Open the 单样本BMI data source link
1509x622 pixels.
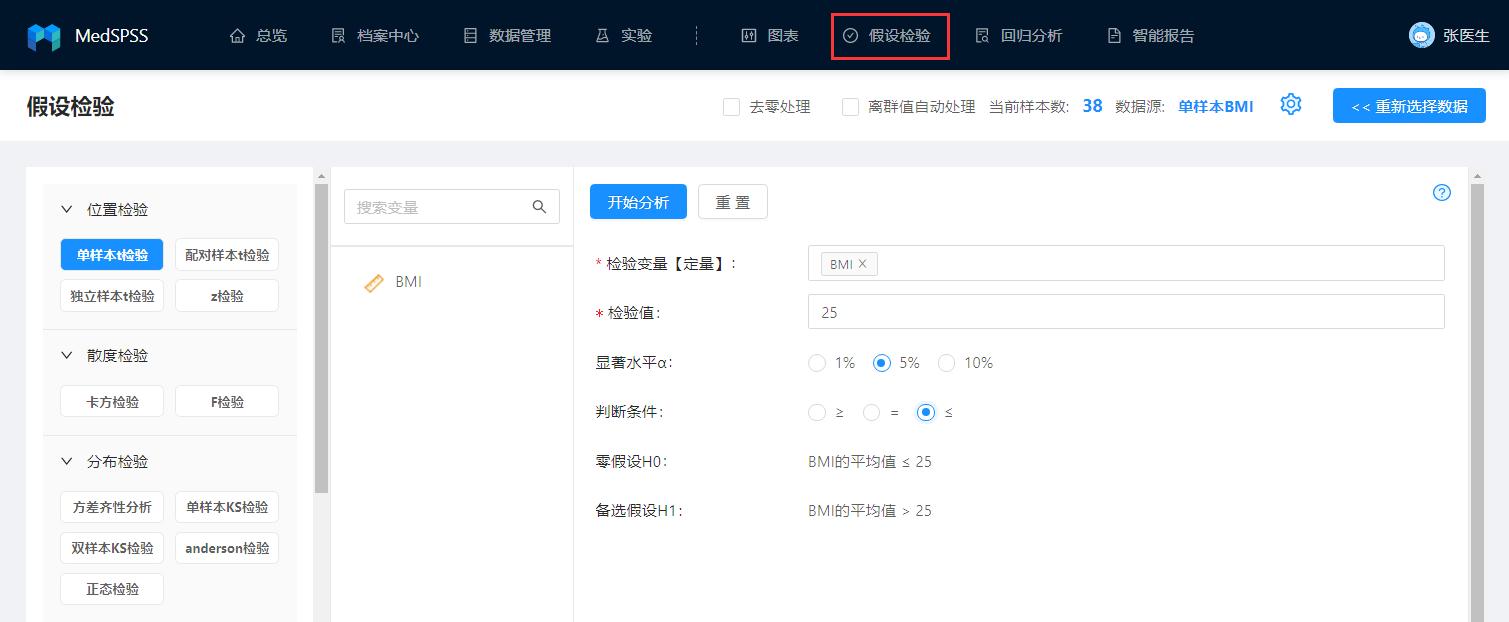click(1215, 106)
